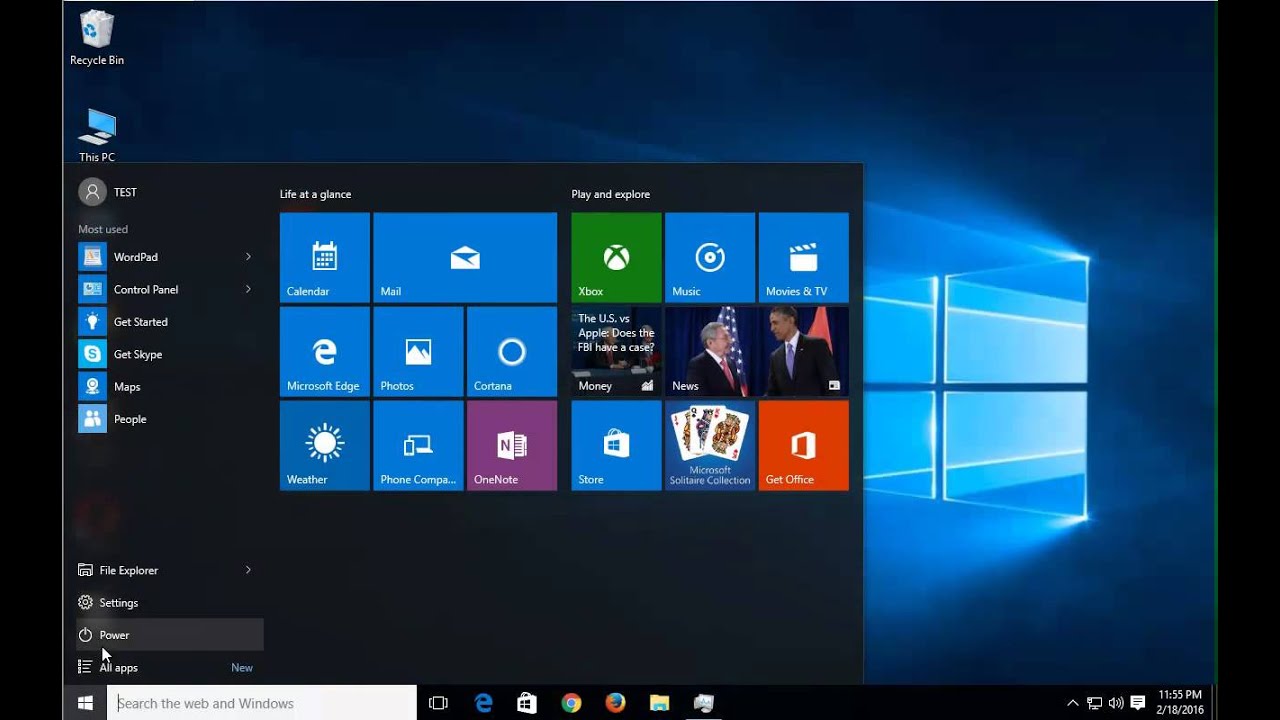Open Settings from Start menu
This screenshot has height=720, width=1280.
170,603
